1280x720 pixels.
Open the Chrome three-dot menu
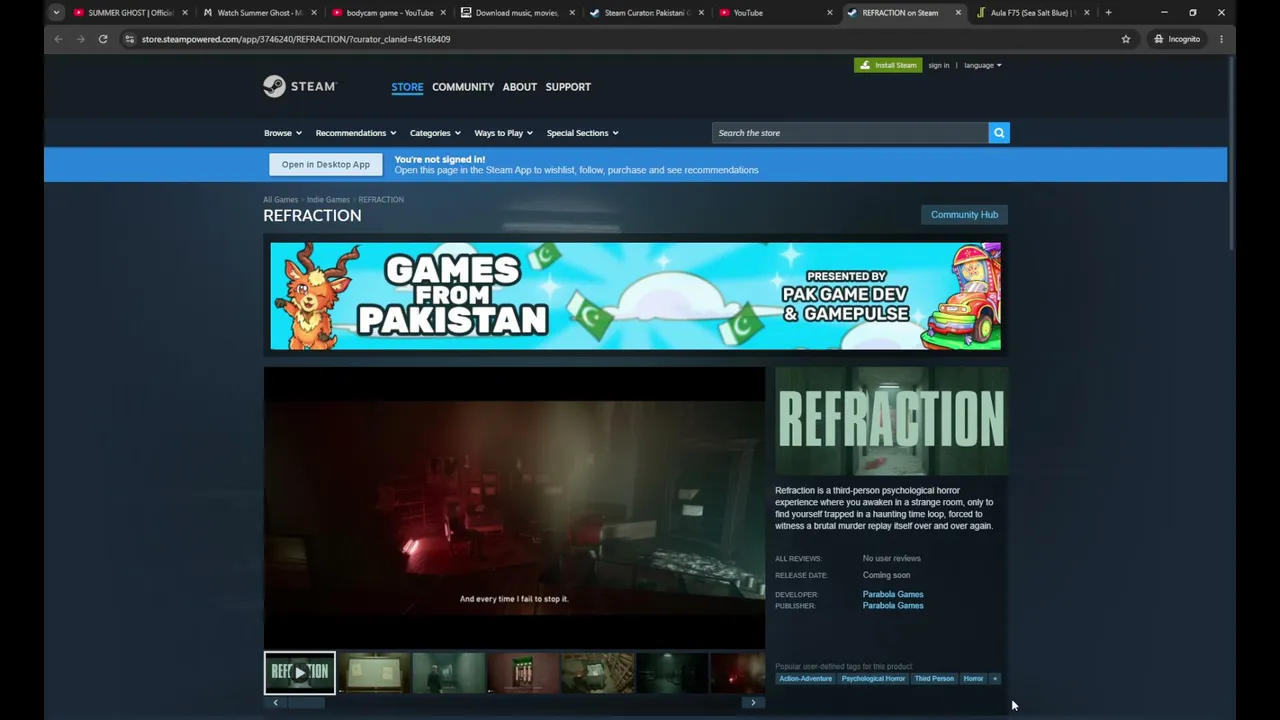[1221, 39]
